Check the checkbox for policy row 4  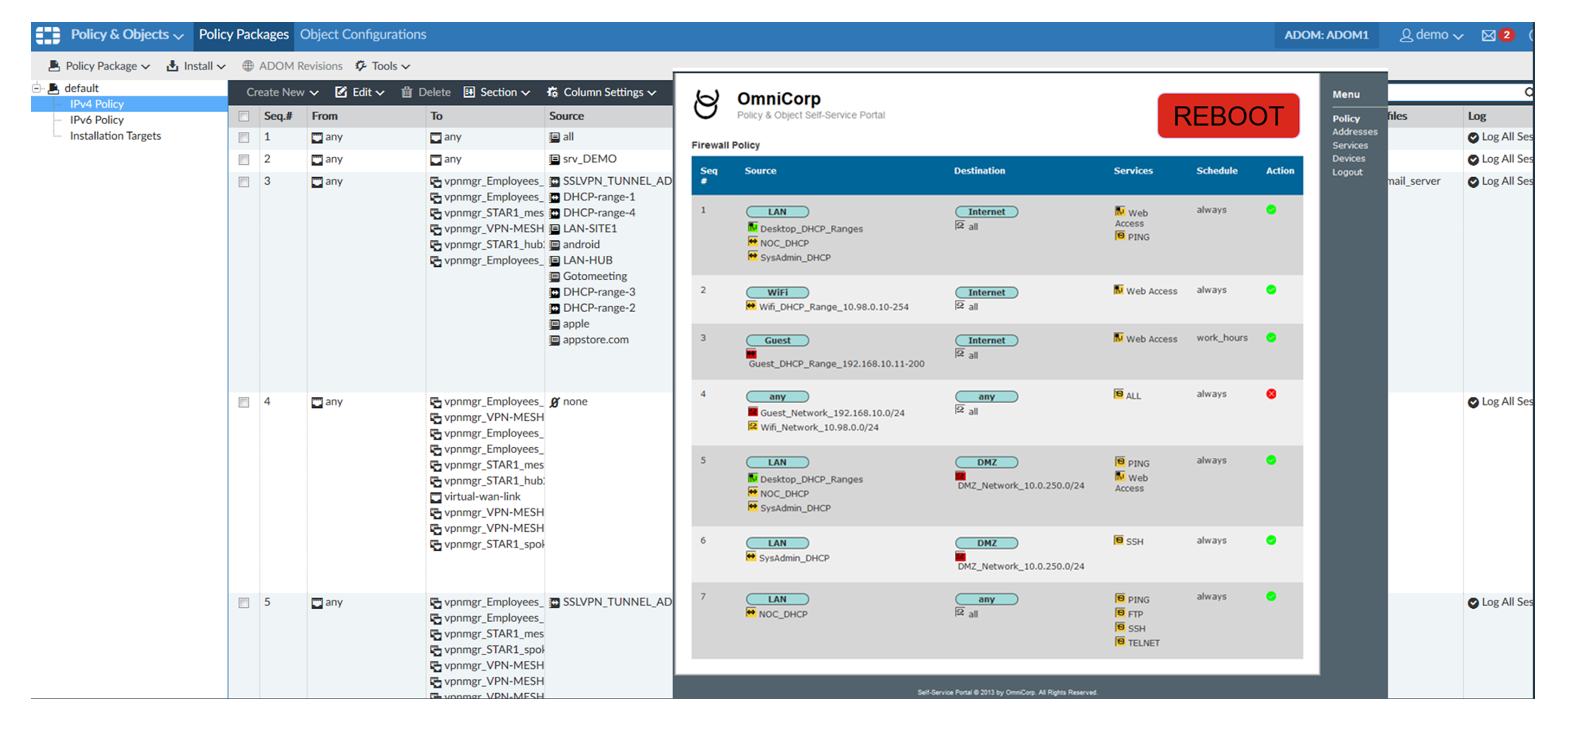tap(243, 403)
